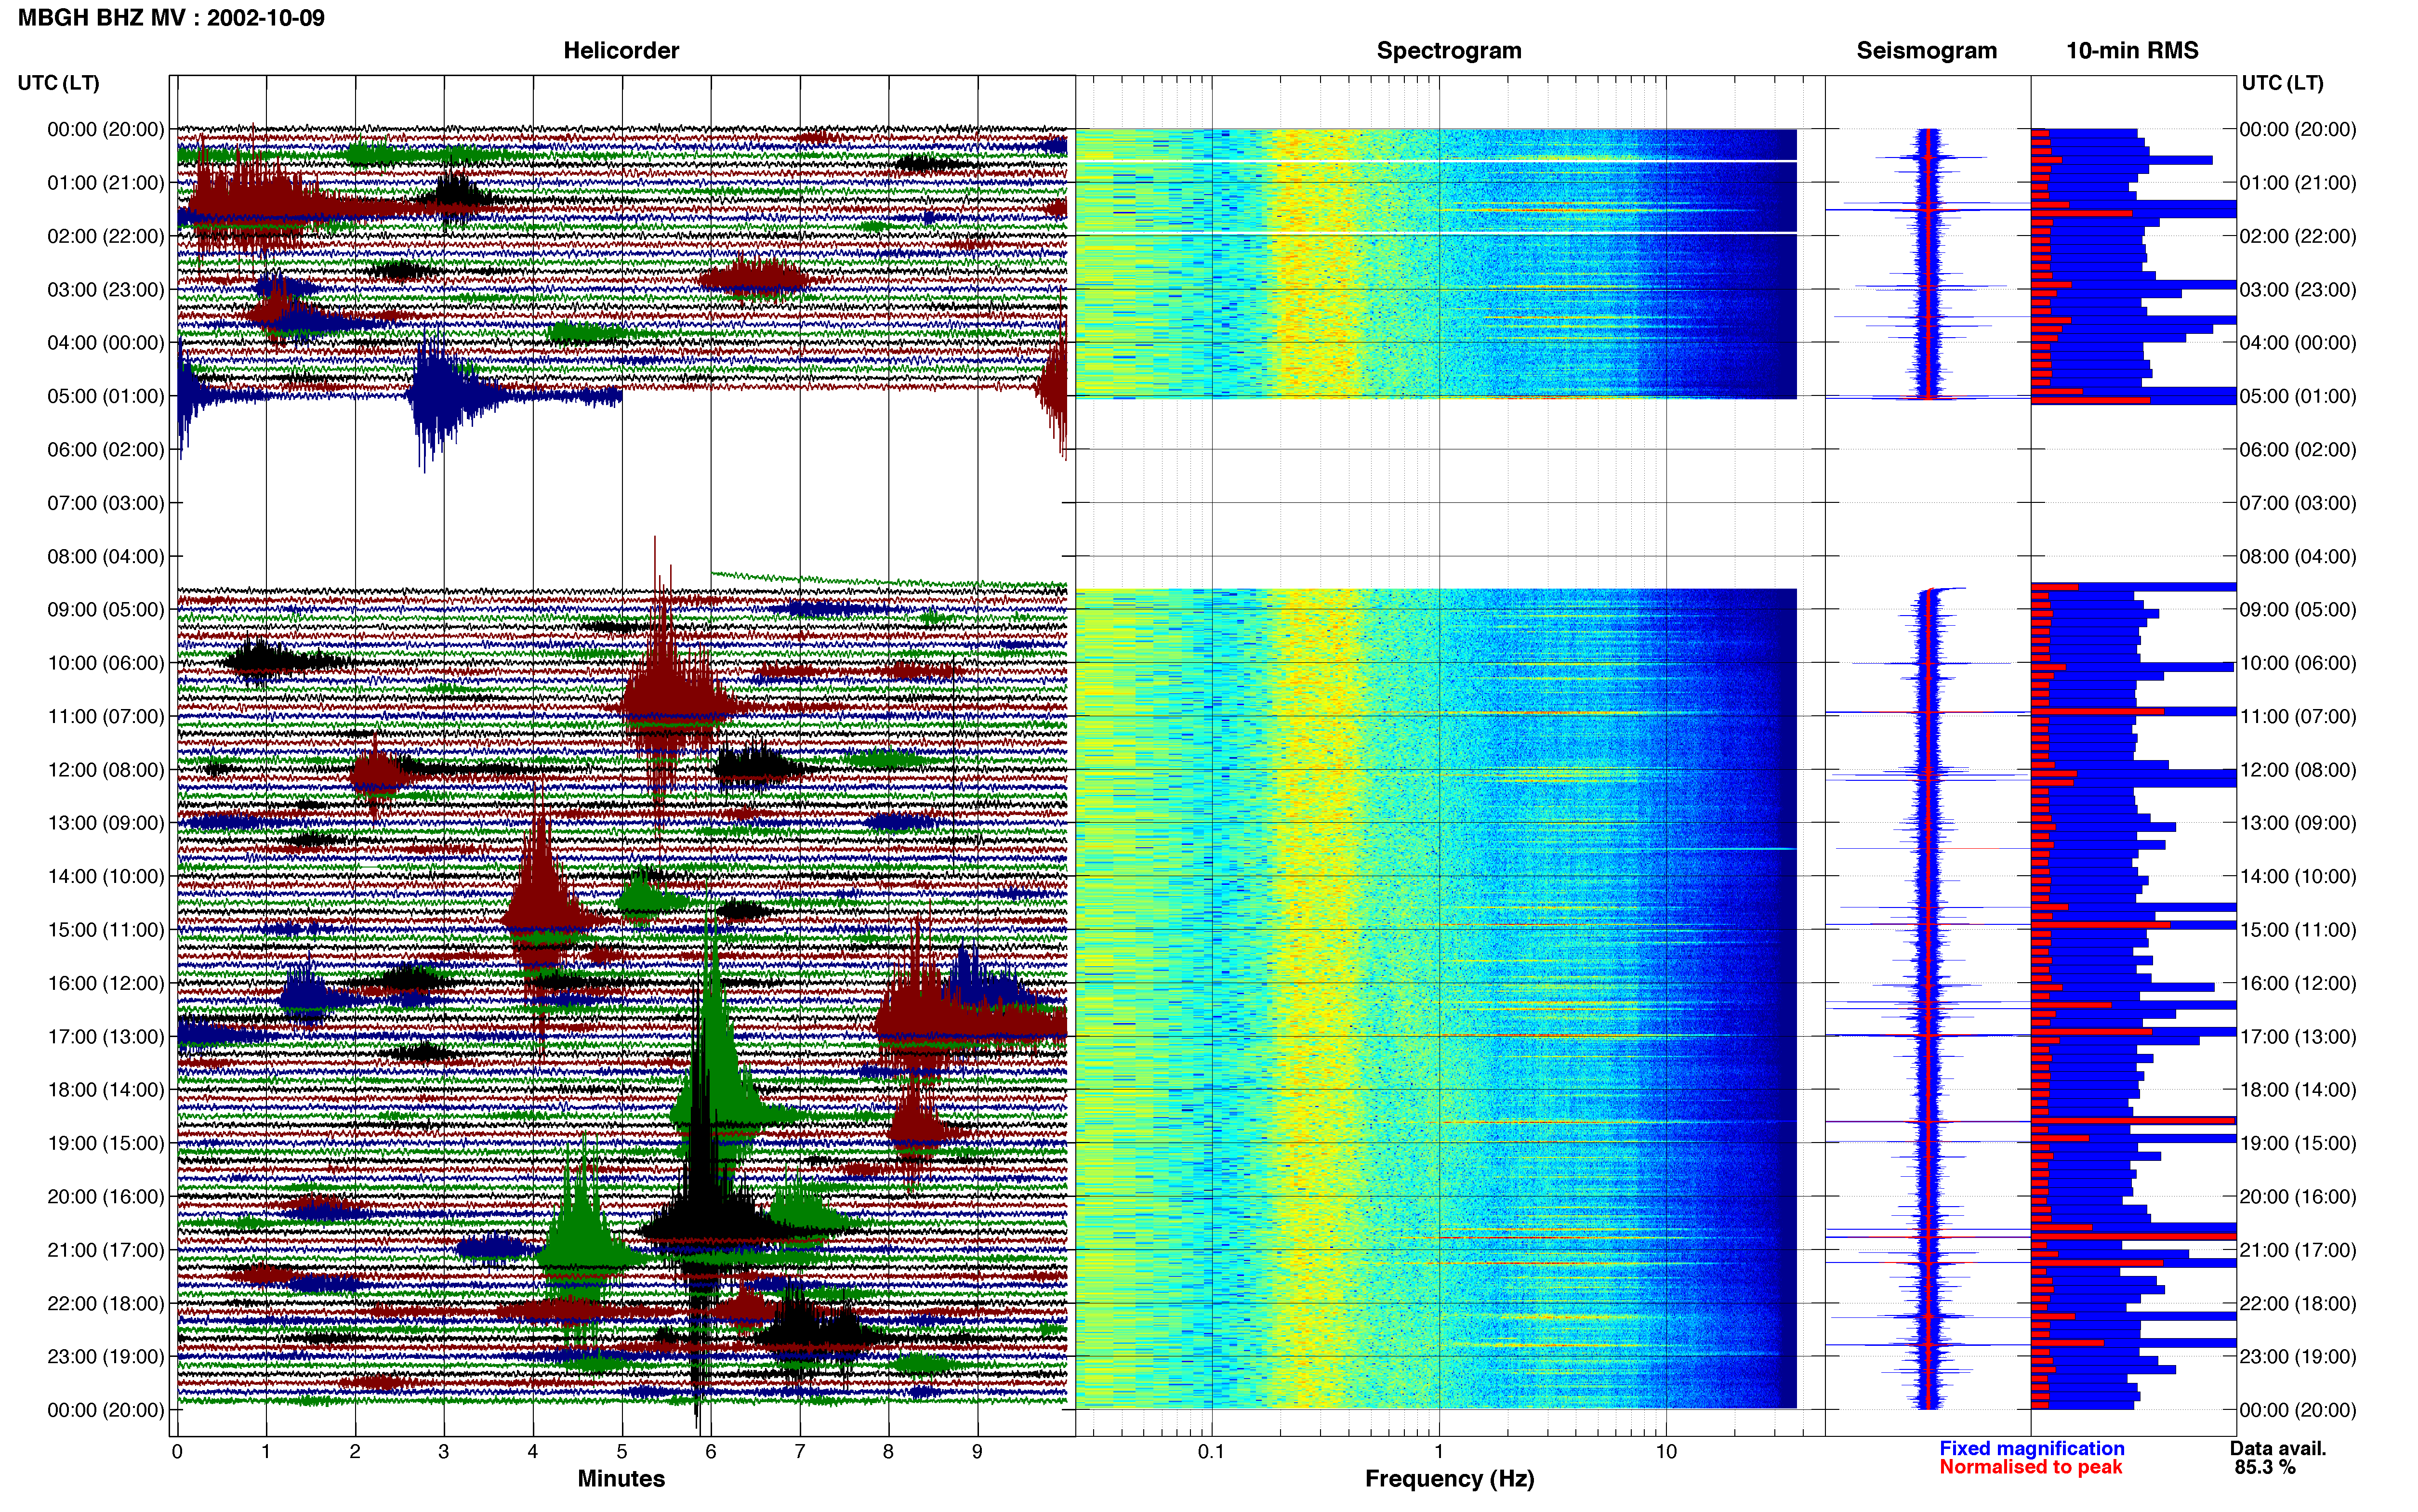Screen dimensions: 2418x1512
Task: Click tick '6' on the Minutes axis
Action: click(x=711, y=1452)
